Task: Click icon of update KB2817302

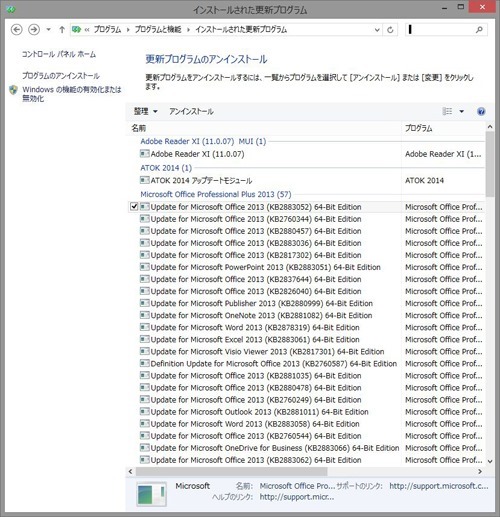Action: click(144, 255)
